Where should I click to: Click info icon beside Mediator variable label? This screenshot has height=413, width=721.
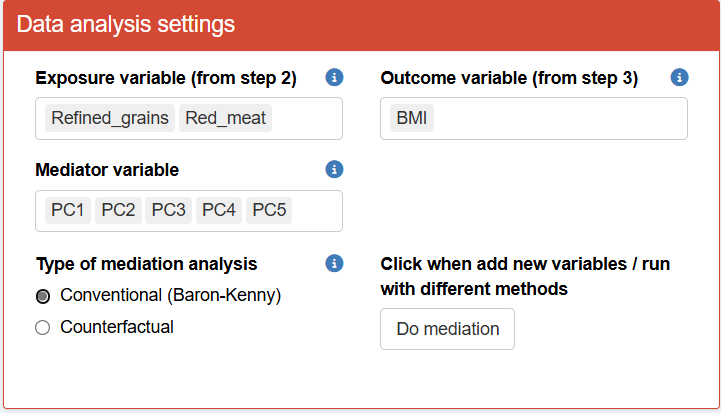[335, 170]
